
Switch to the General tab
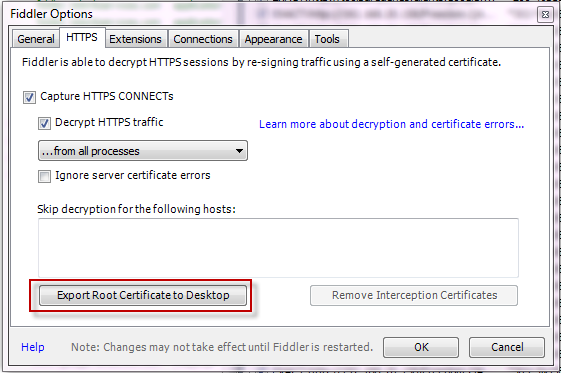35,39
